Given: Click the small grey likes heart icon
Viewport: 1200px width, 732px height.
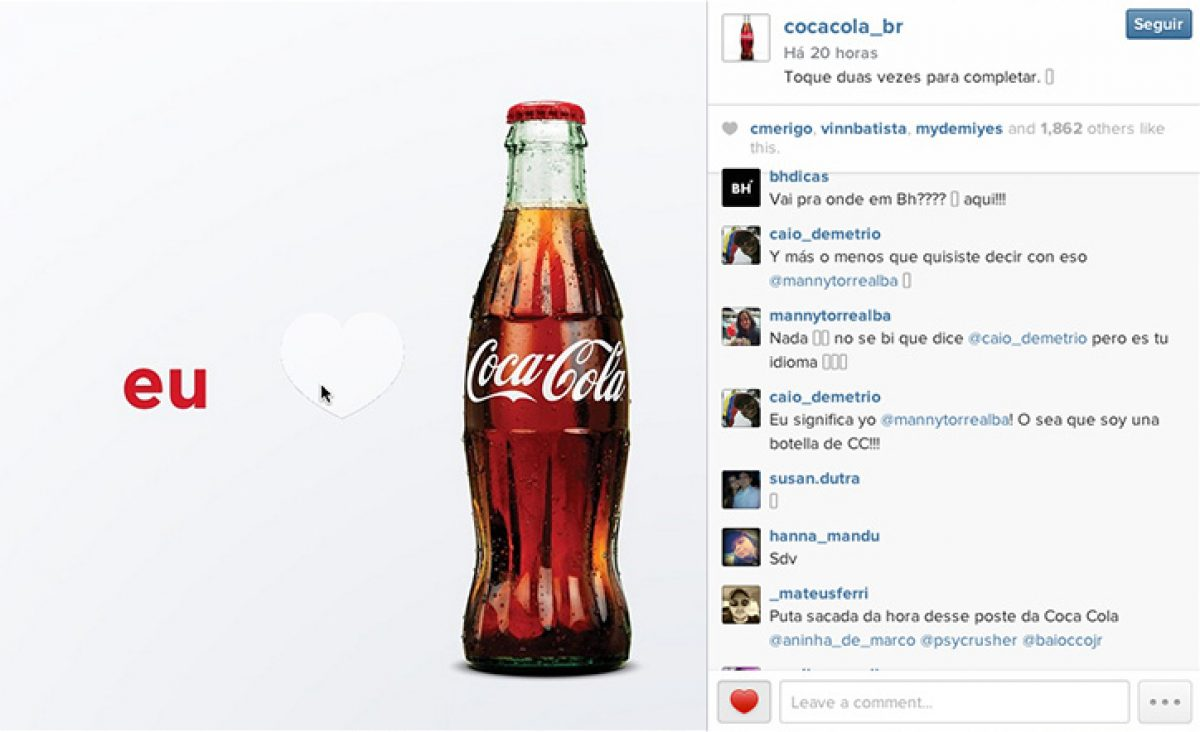Looking at the screenshot, I should click(x=730, y=128).
